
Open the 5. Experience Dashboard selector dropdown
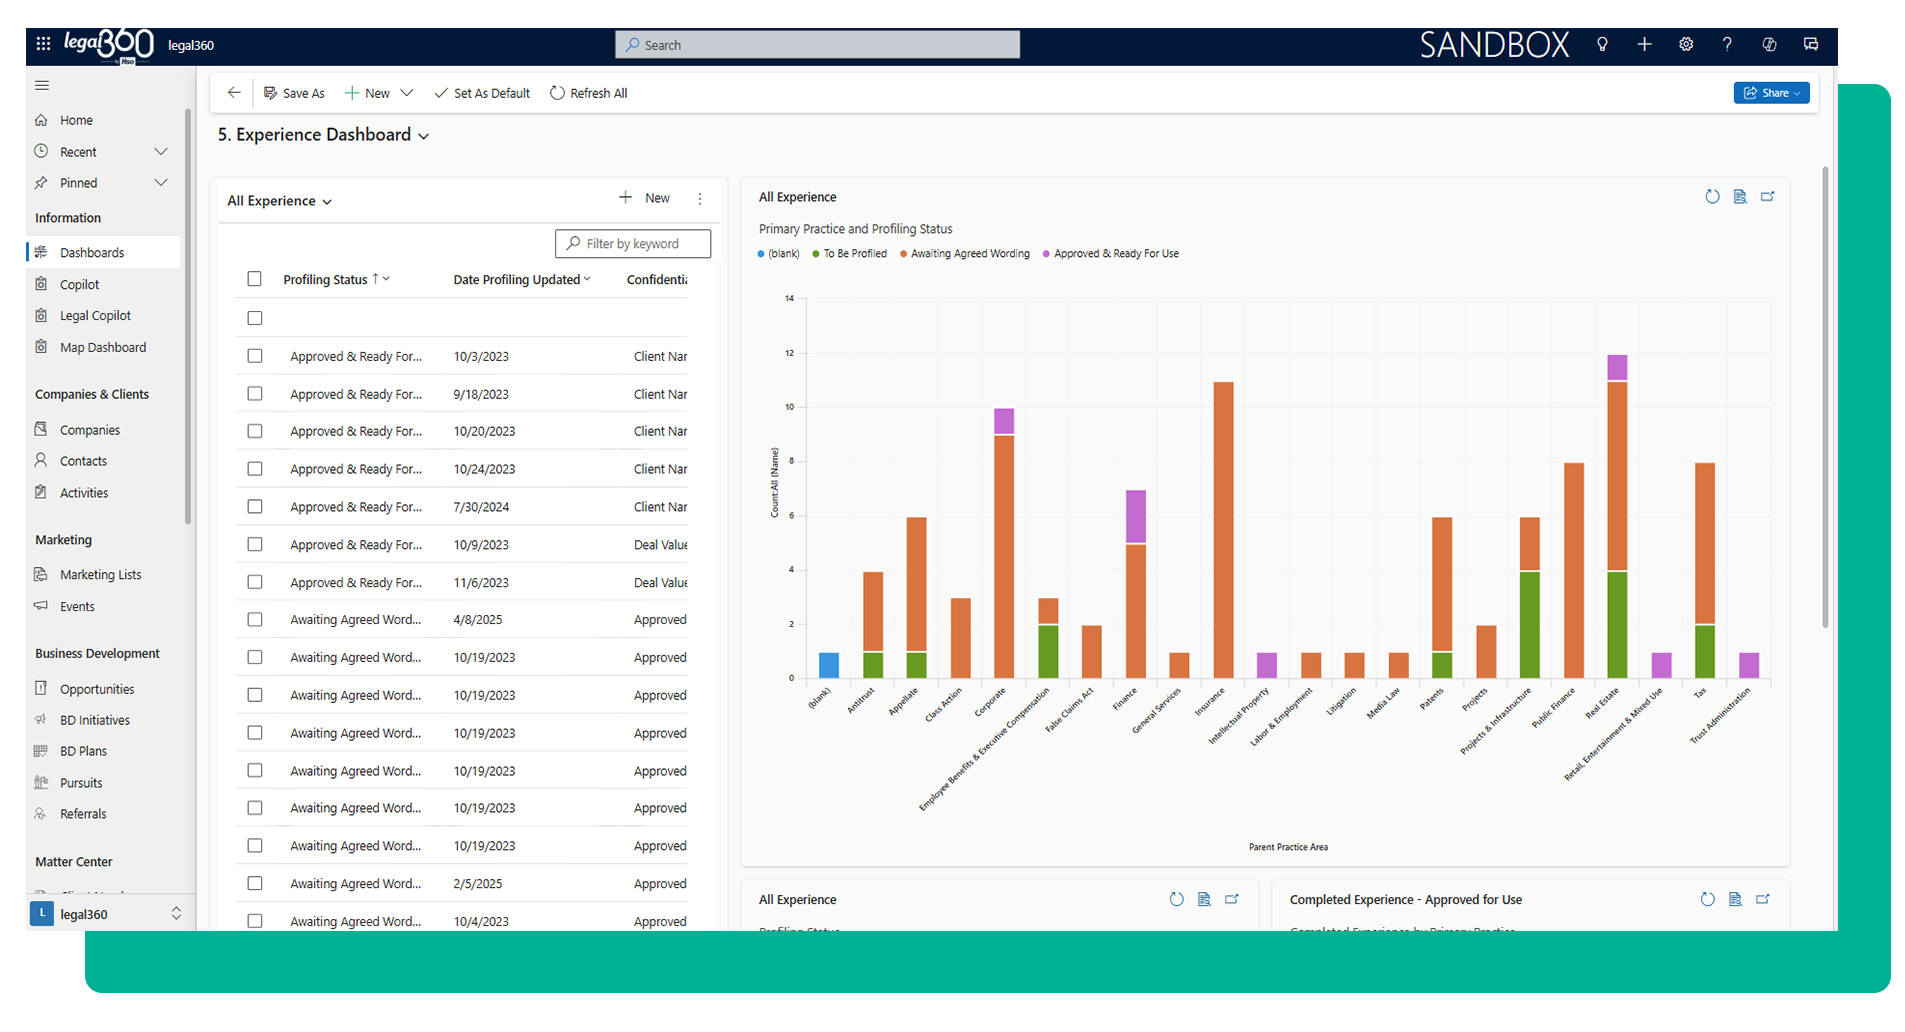pyautogui.click(x=424, y=136)
